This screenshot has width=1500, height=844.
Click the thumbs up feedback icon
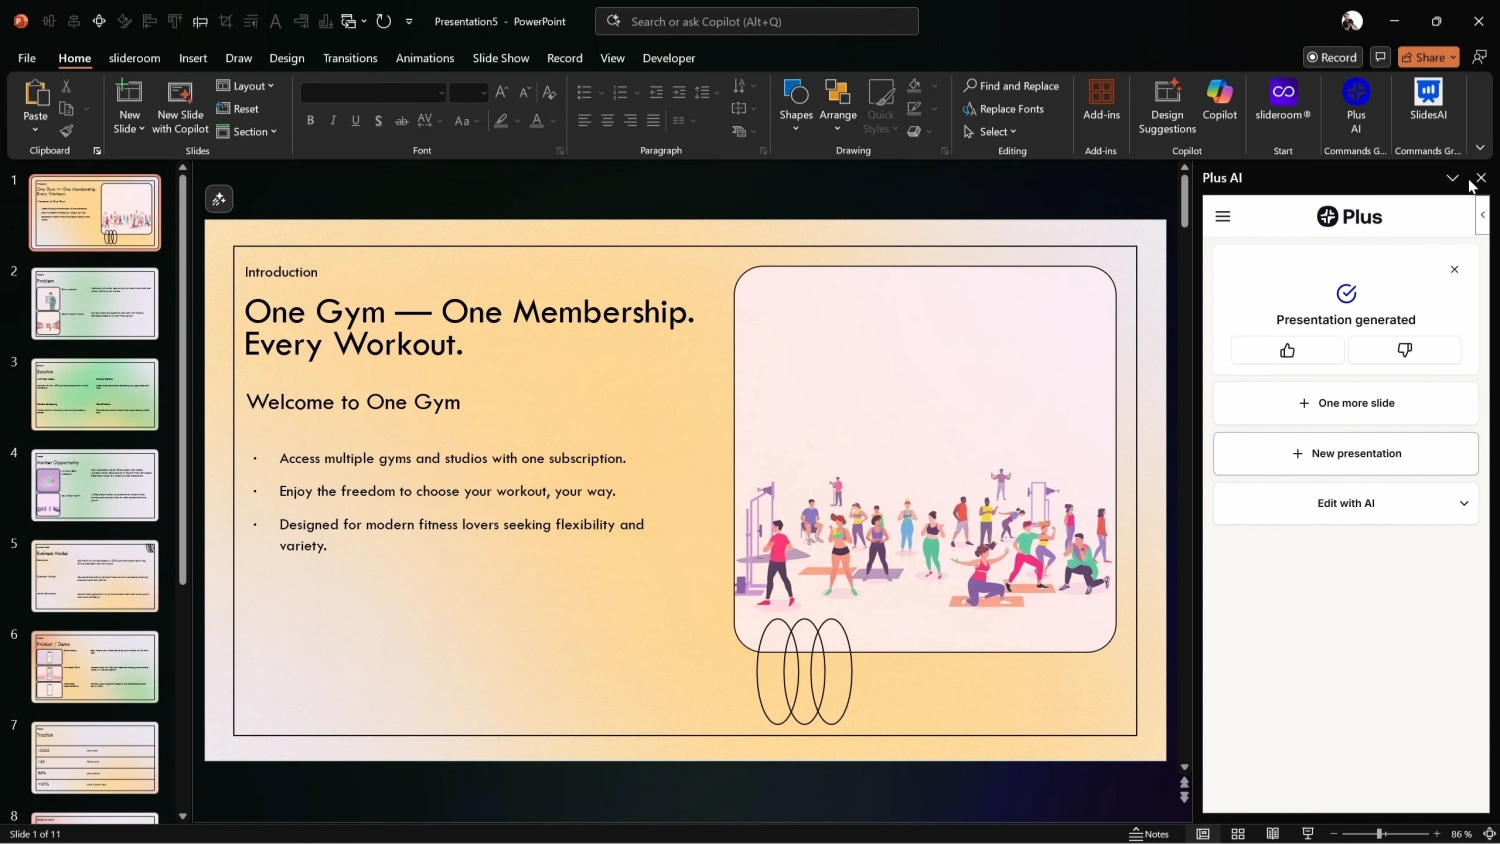tap(1287, 350)
